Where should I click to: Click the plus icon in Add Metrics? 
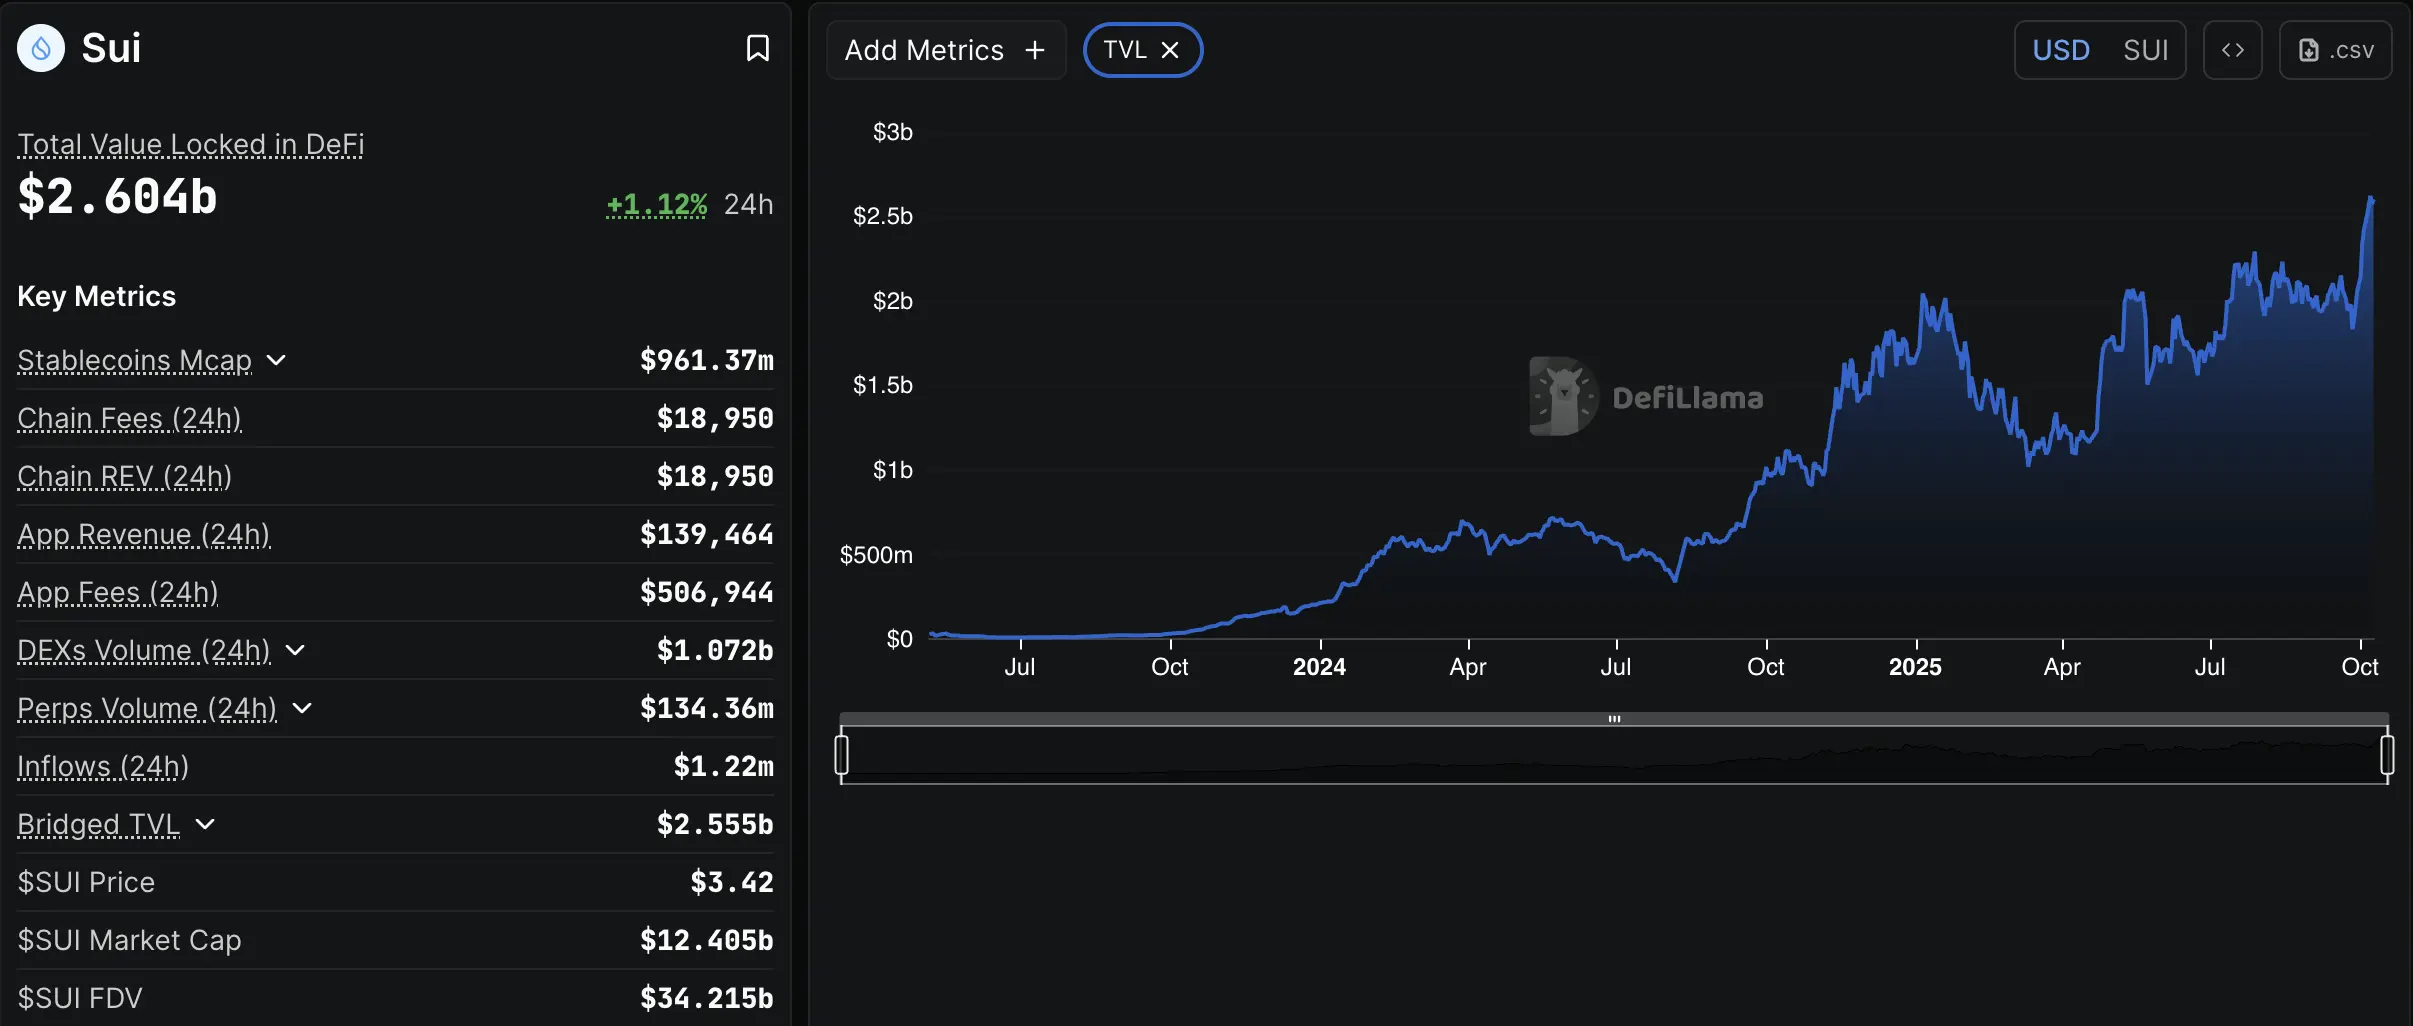tap(1035, 50)
